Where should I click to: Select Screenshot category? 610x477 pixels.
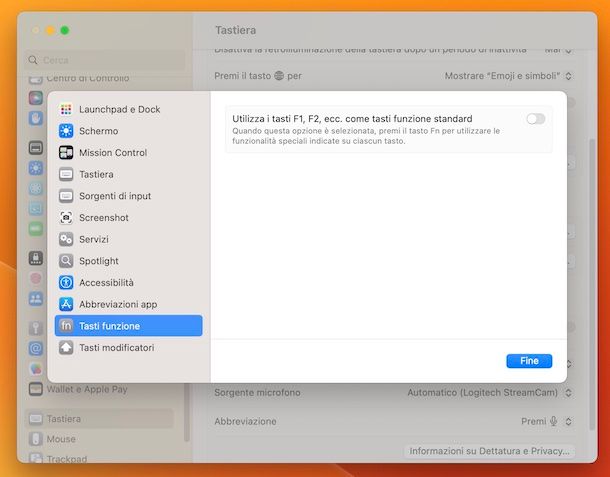(128, 217)
